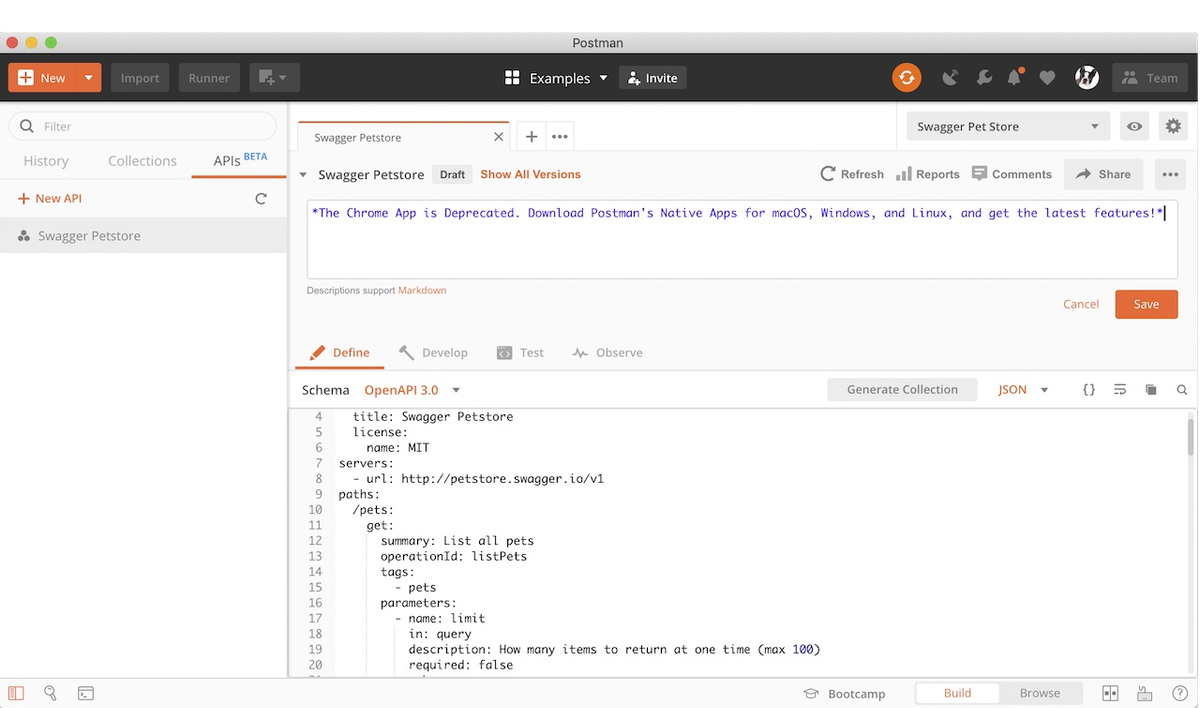Open the OpenAPI 3.0 schema type dropdown
This screenshot has width=1200, height=708.
tap(412, 390)
